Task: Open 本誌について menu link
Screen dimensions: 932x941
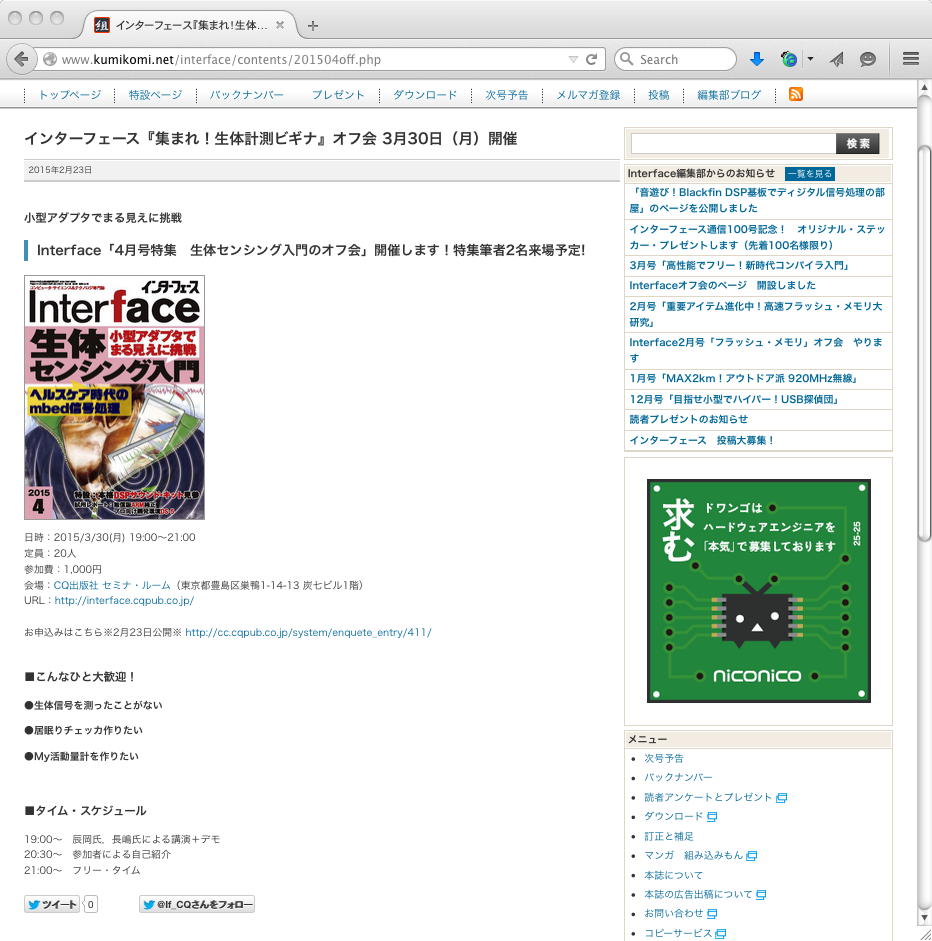Action: pos(673,875)
